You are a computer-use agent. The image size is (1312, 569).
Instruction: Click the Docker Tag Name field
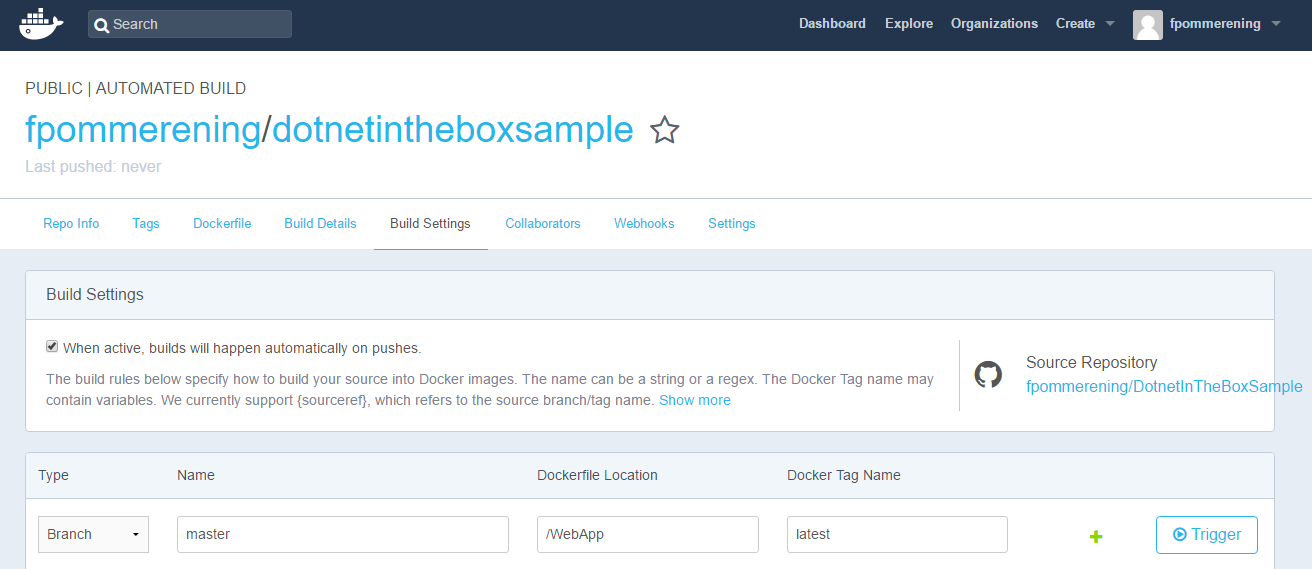click(897, 534)
